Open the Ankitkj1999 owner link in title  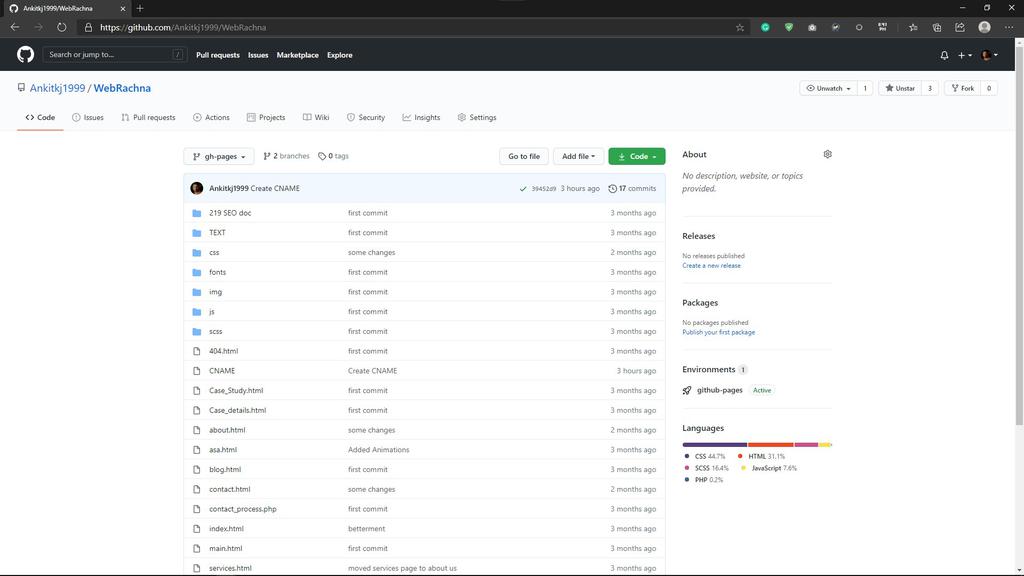(x=57, y=88)
